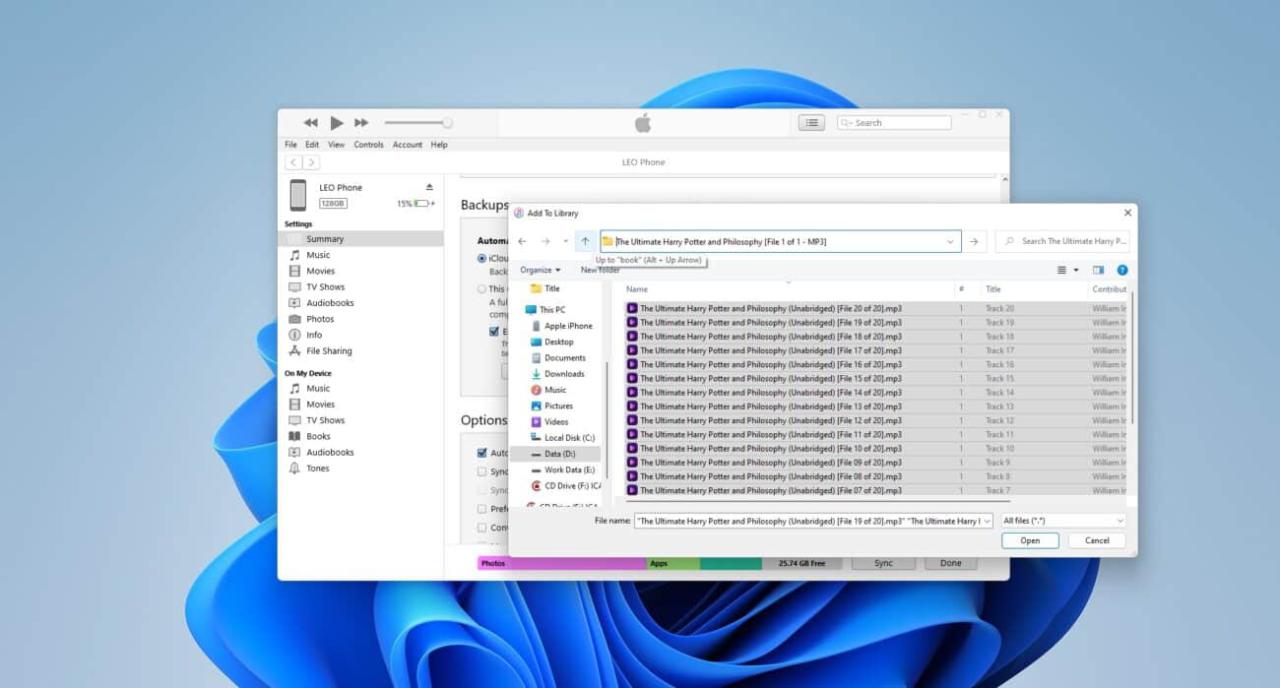
Task: Click the File name text field
Action: click(813, 521)
